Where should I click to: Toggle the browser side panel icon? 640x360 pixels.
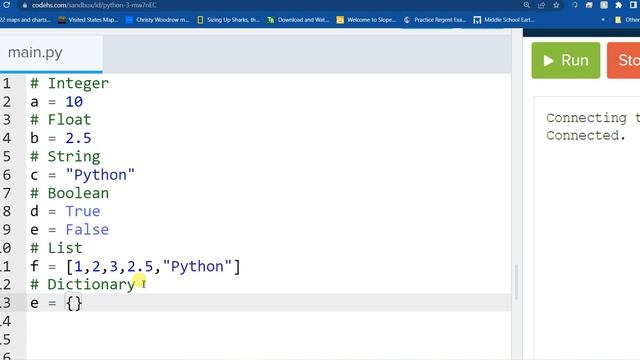coord(633,5)
